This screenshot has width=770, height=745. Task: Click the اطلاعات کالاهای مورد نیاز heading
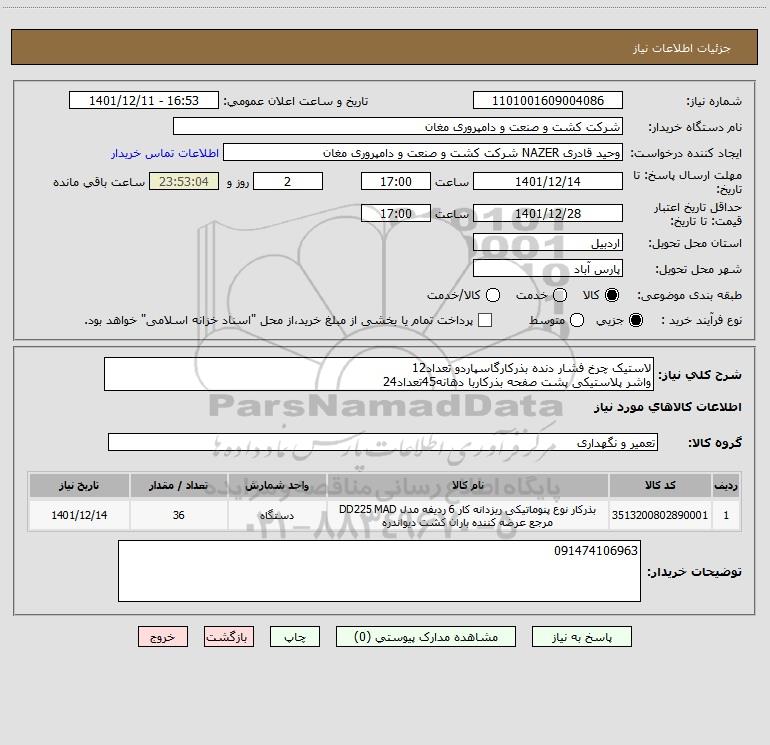pos(667,407)
